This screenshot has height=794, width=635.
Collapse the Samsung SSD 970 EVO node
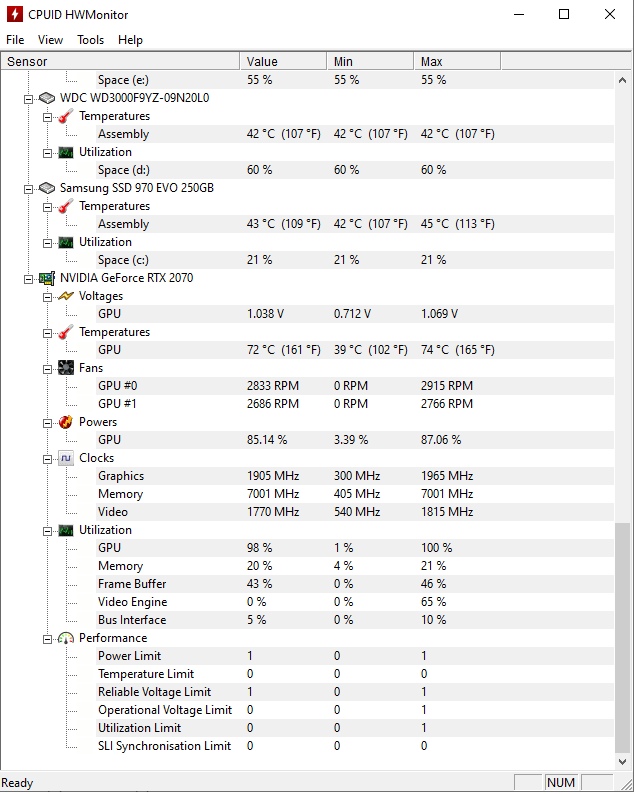click(x=28, y=188)
